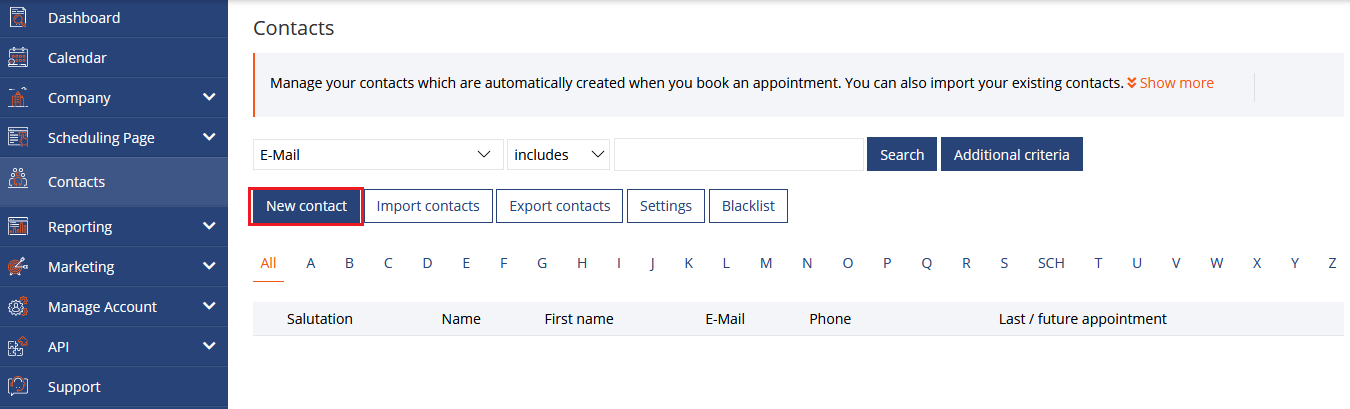The height and width of the screenshot is (409, 1350).
Task: Select the All alphabet filter
Action: click(x=268, y=263)
